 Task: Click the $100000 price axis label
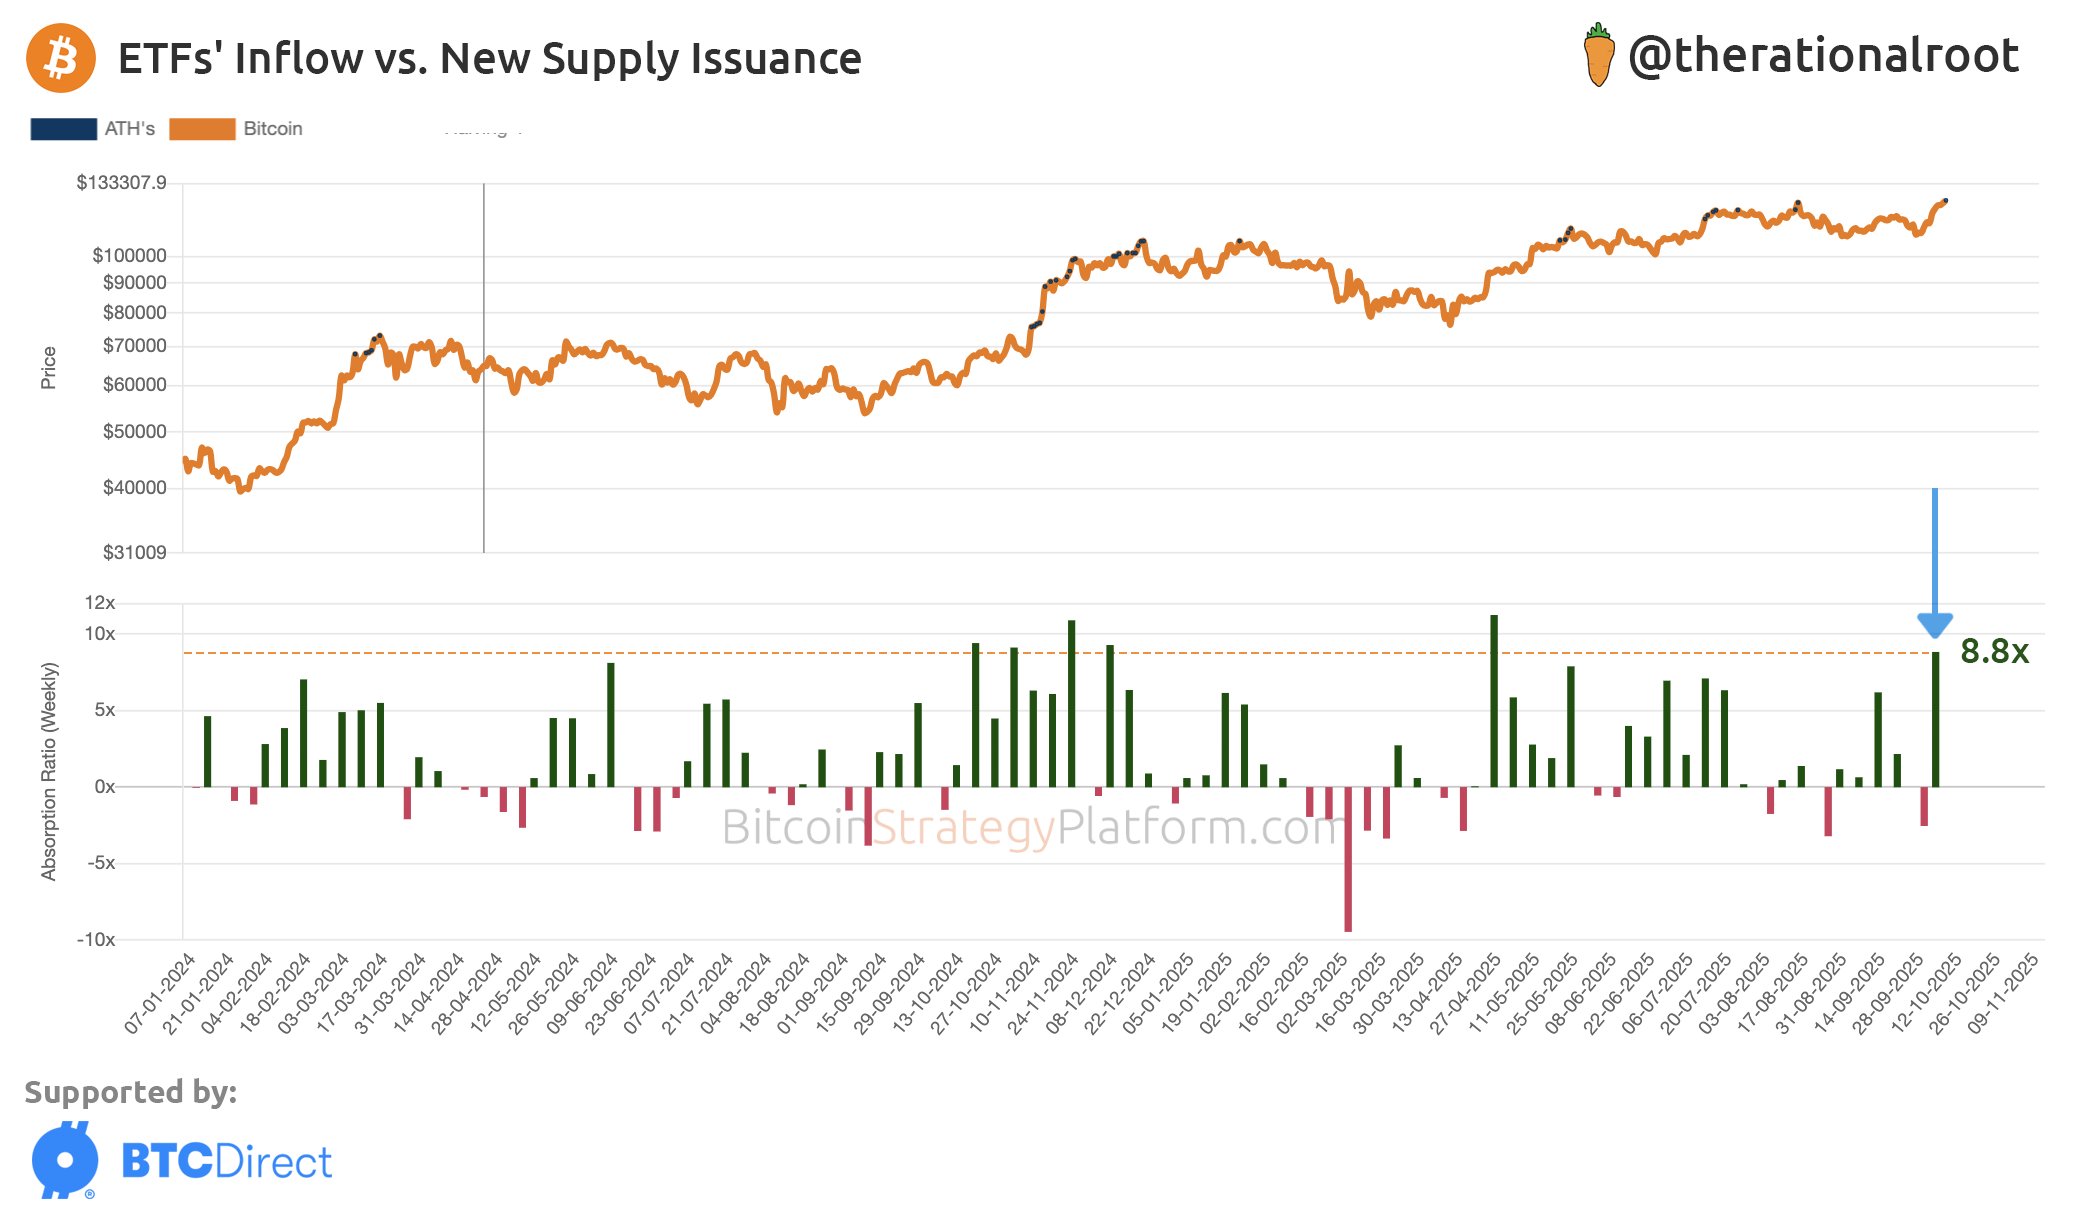[x=129, y=256]
